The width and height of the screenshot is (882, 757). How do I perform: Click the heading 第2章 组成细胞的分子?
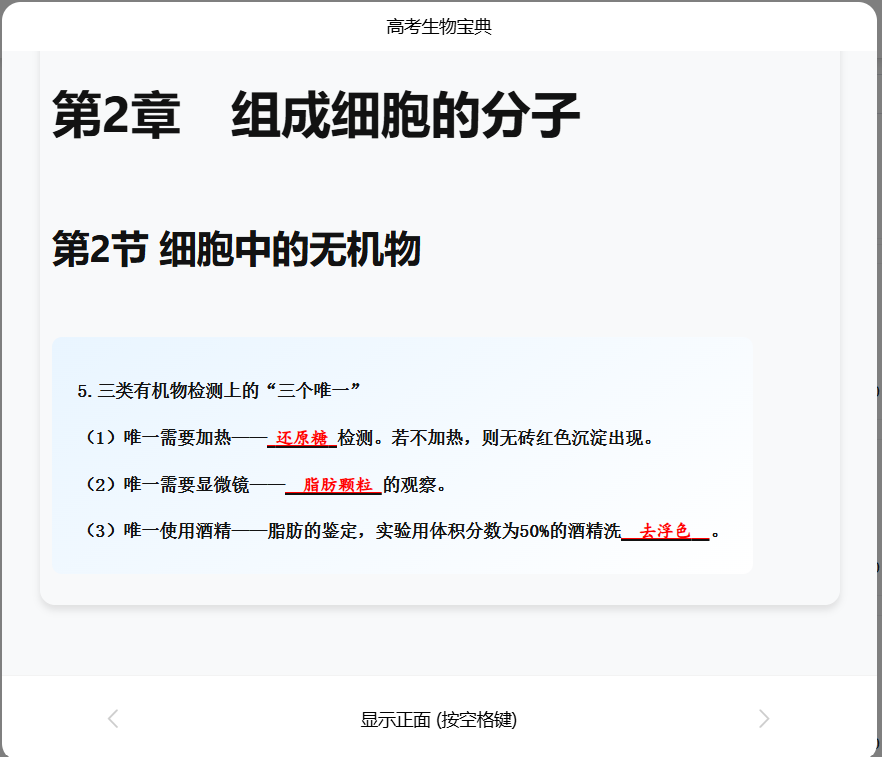point(316,115)
